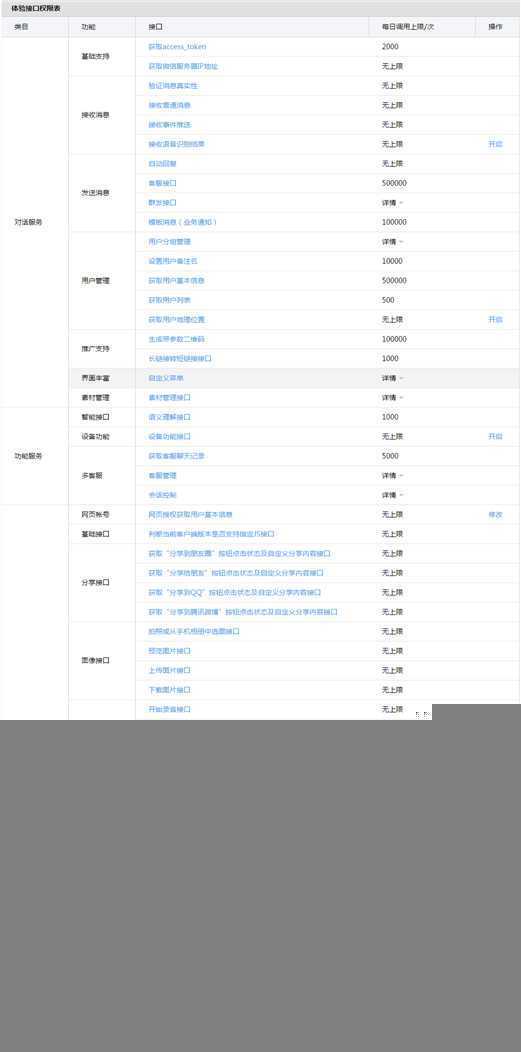The height and width of the screenshot is (1052, 521).
Task: Open the 长链接转短链接接口 link
Action: [x=180, y=359]
